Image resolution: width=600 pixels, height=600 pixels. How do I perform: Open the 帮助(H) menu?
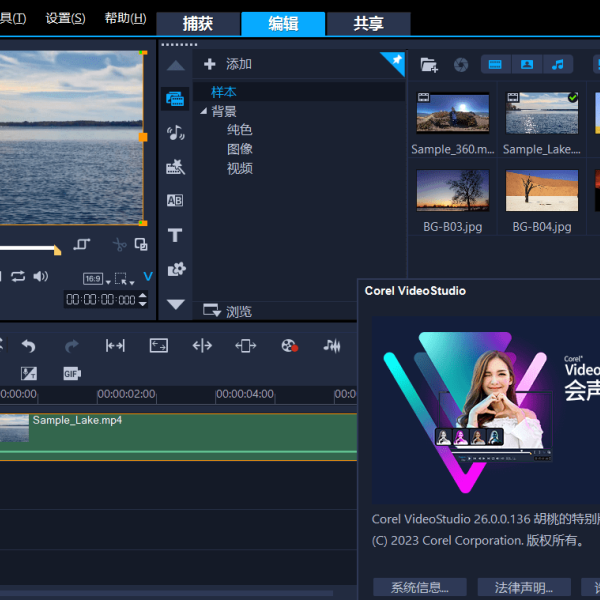click(126, 18)
